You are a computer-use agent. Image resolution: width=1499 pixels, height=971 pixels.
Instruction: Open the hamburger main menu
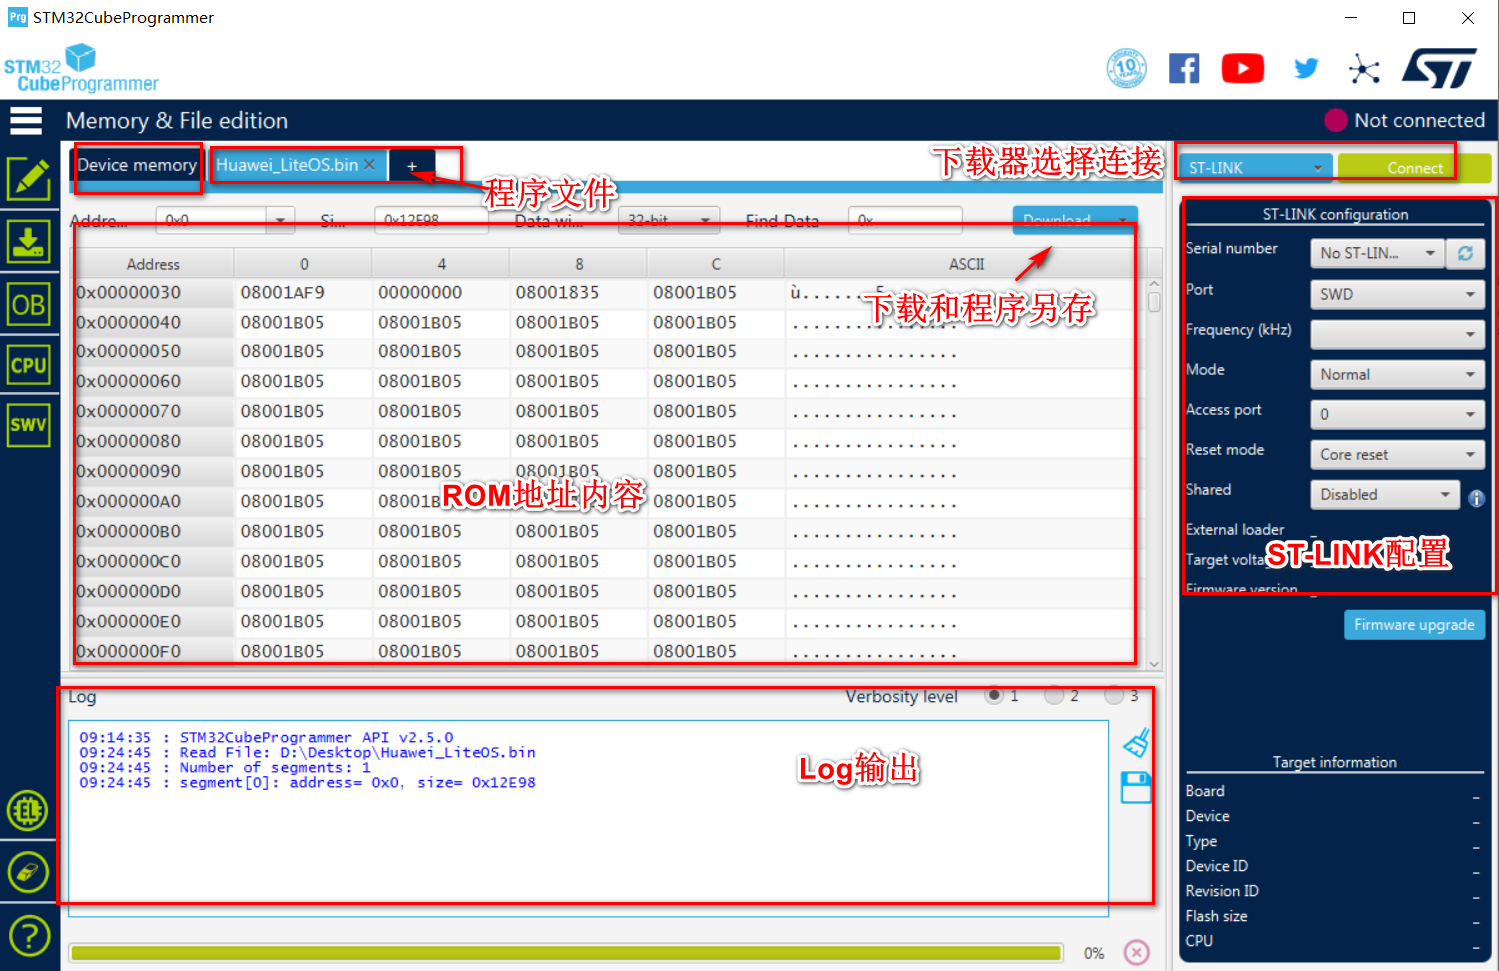pyautogui.click(x=26, y=121)
